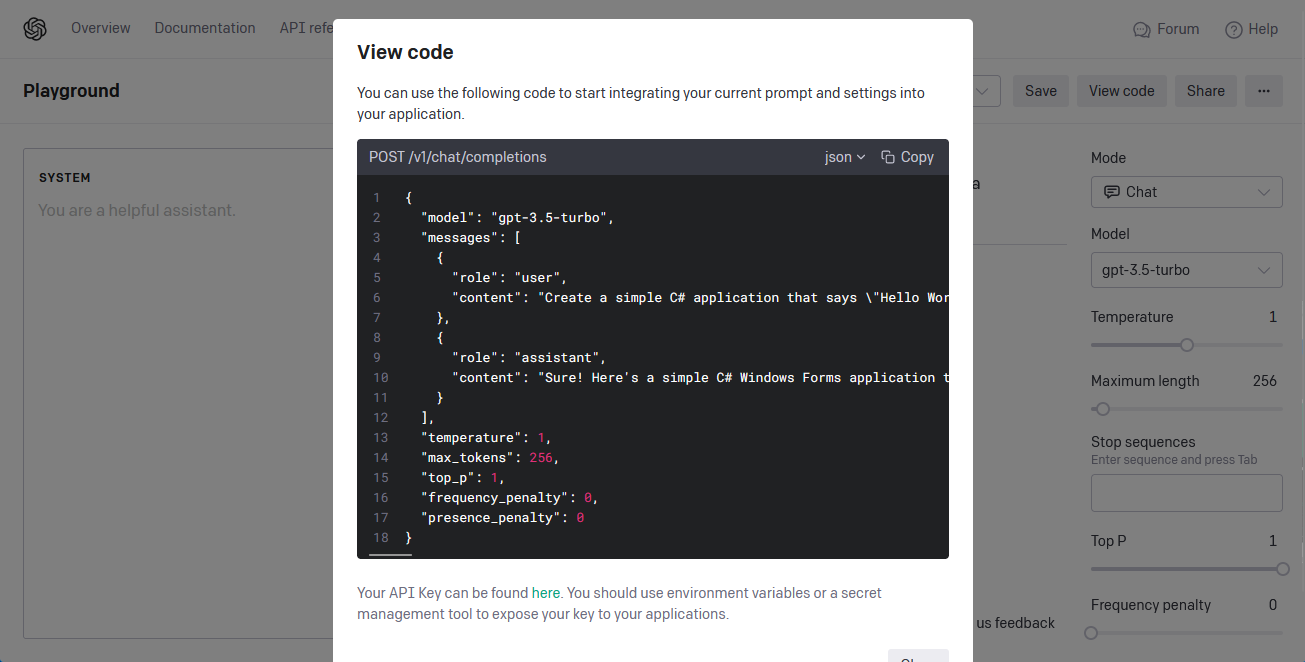Open the API reference tab
Screen dimensions: 1305x662
click(x=306, y=28)
